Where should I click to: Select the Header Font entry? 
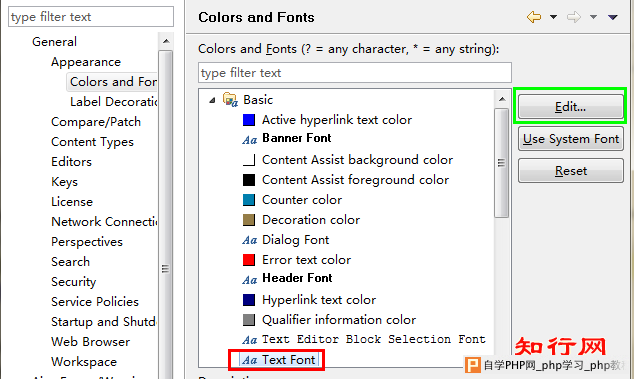tap(297, 278)
